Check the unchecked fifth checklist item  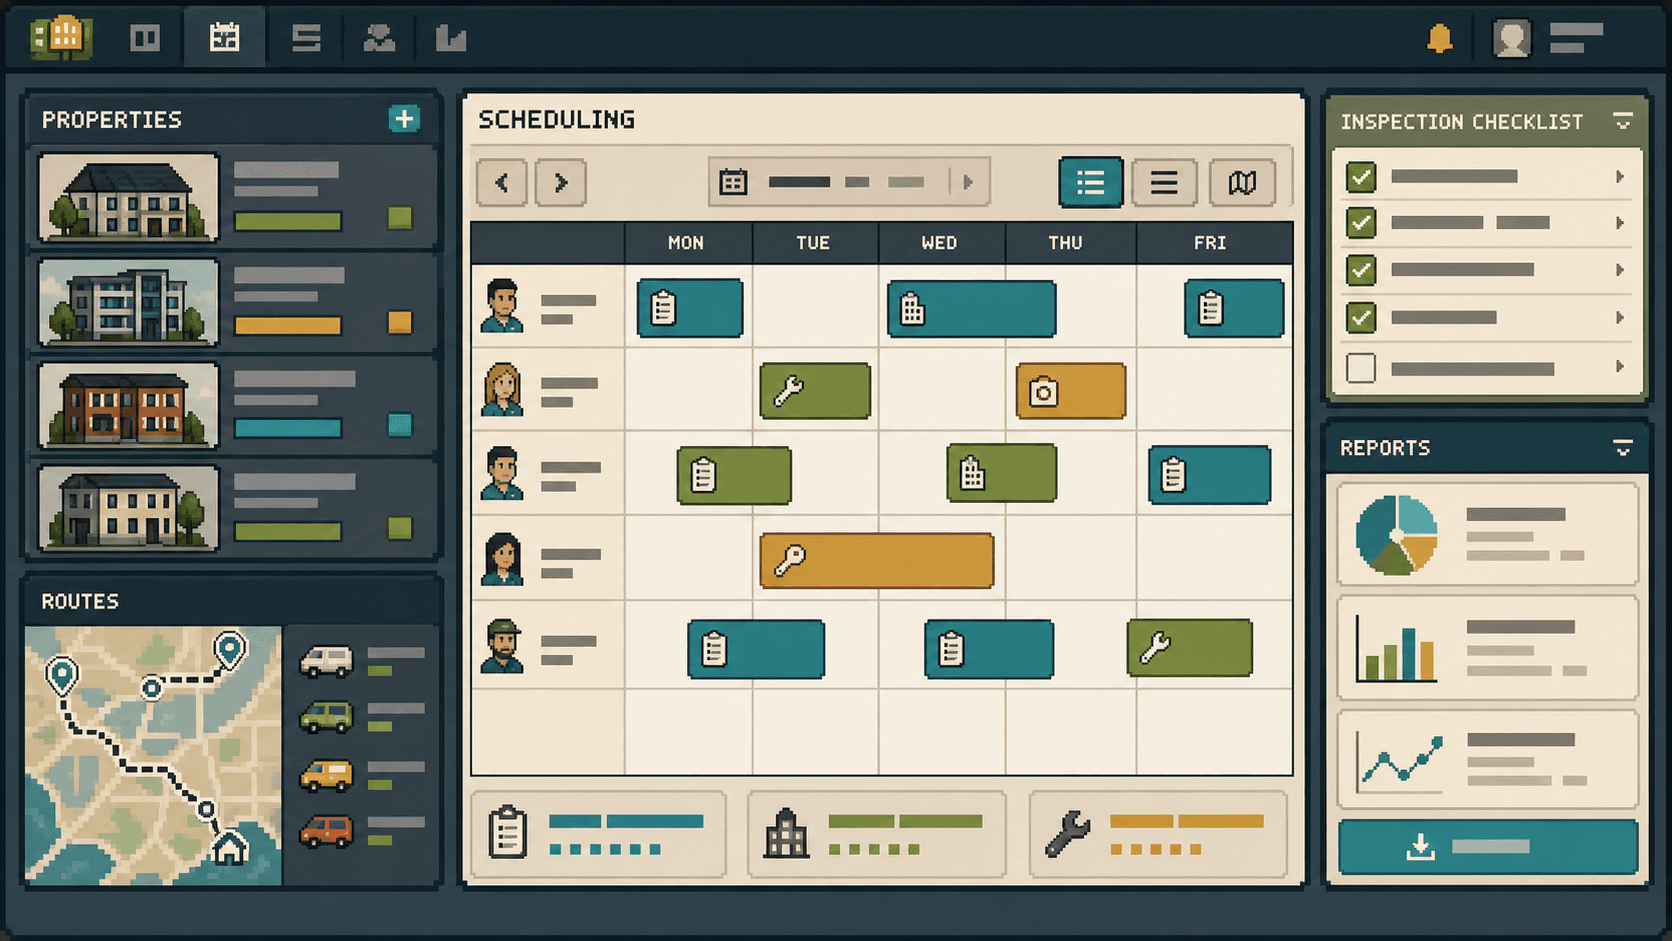click(x=1361, y=368)
